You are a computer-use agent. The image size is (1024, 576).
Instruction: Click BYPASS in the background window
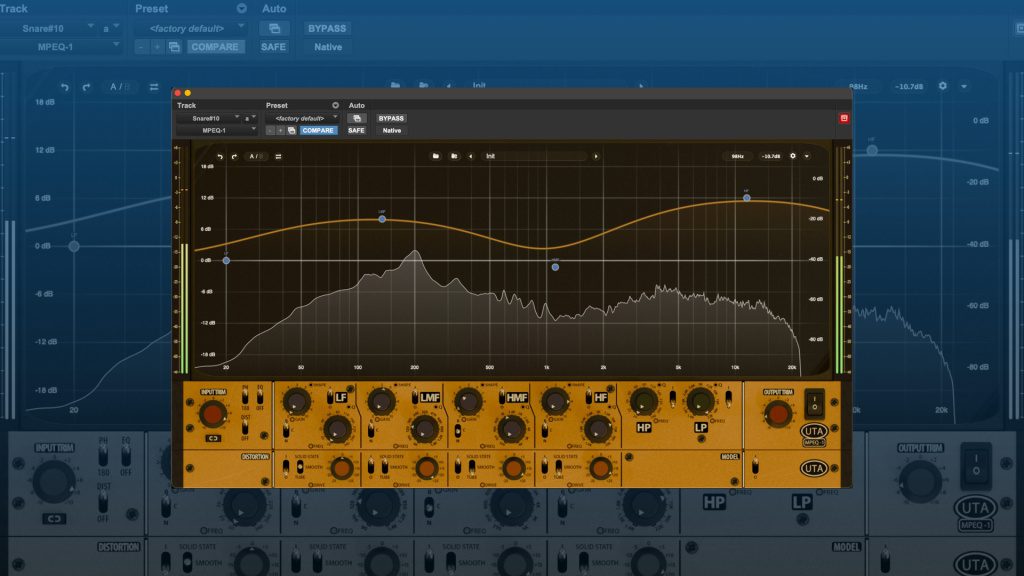[x=327, y=28]
